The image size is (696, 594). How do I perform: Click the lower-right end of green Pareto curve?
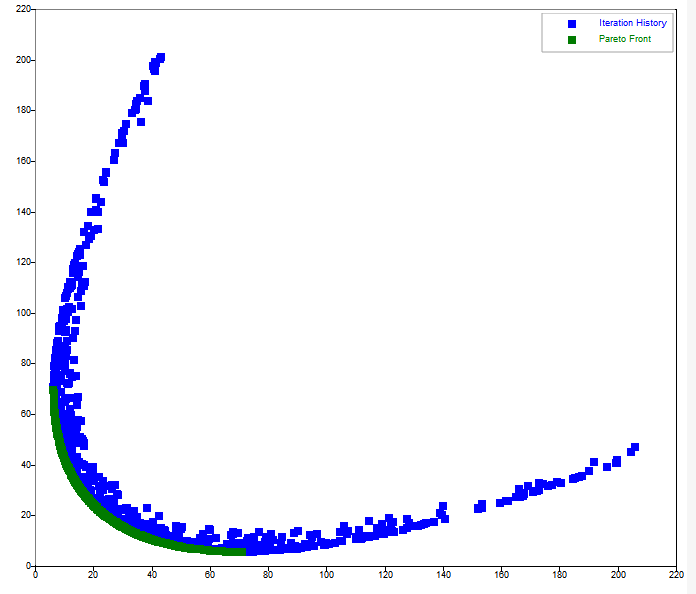pyautogui.click(x=241, y=551)
